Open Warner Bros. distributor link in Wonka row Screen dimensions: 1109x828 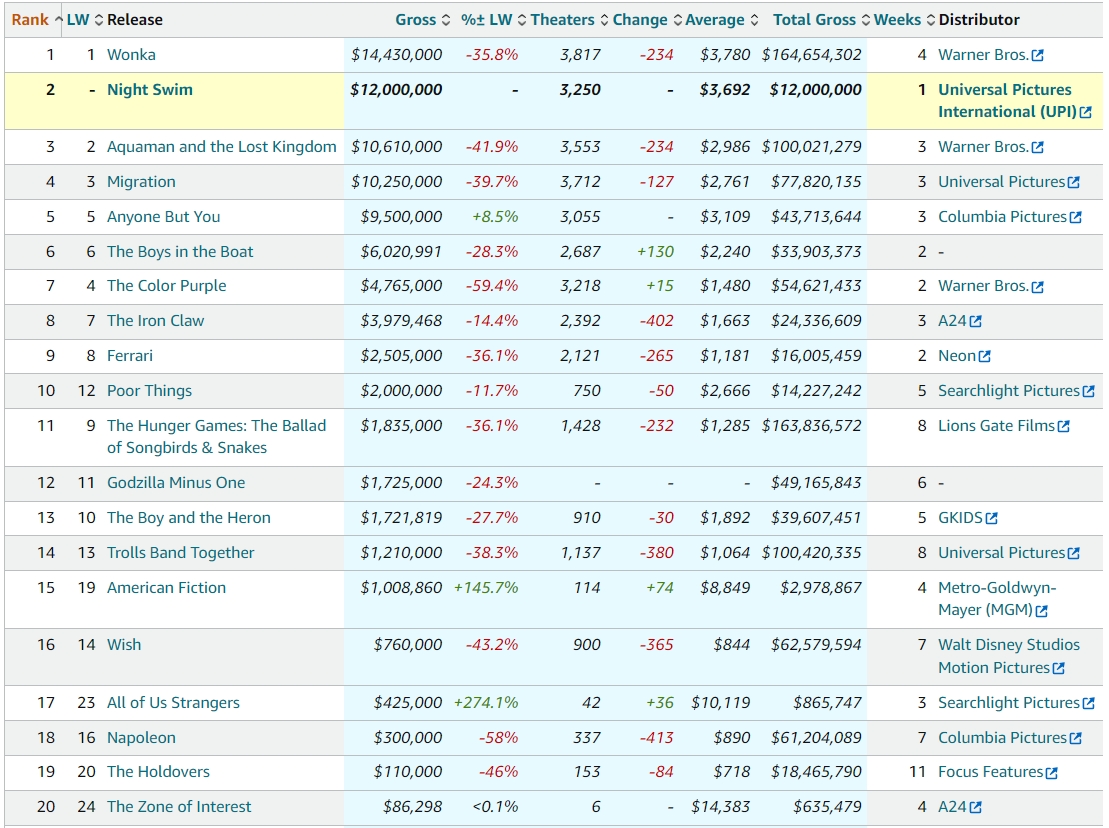click(983, 54)
